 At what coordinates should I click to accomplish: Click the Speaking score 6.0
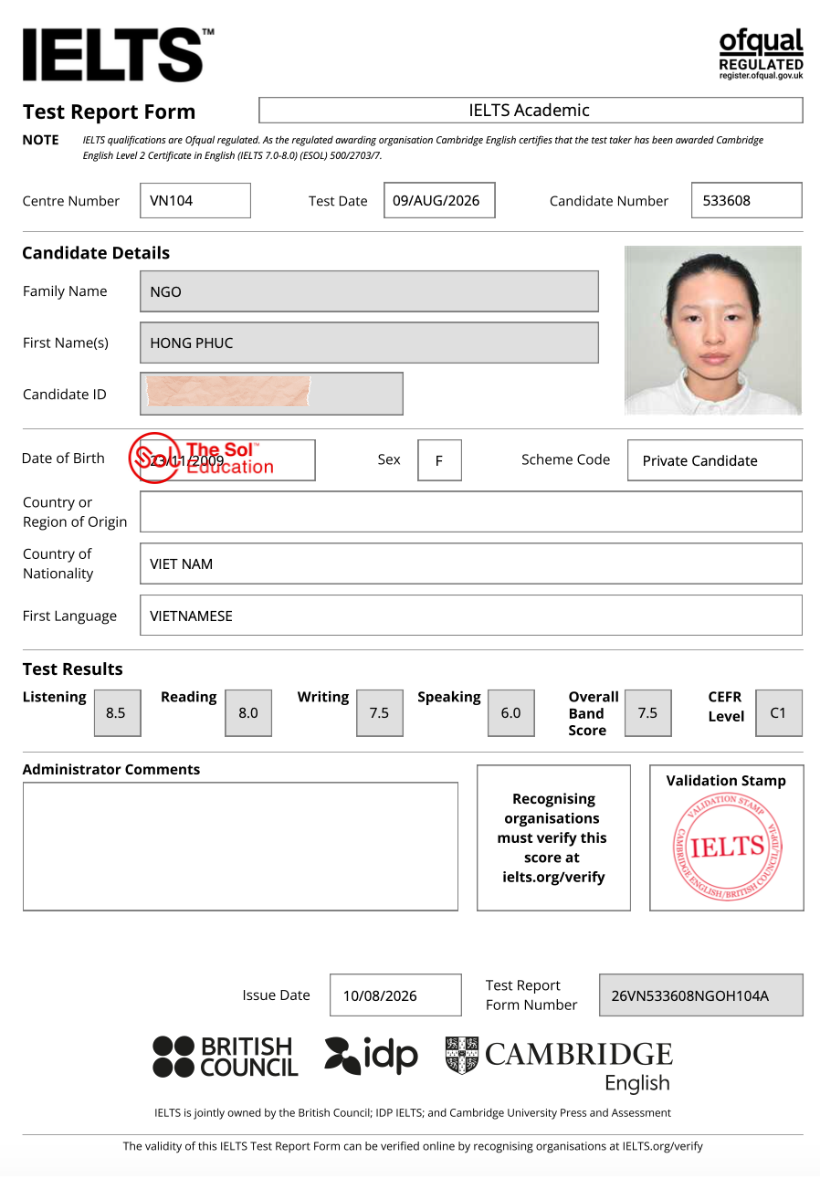click(512, 713)
